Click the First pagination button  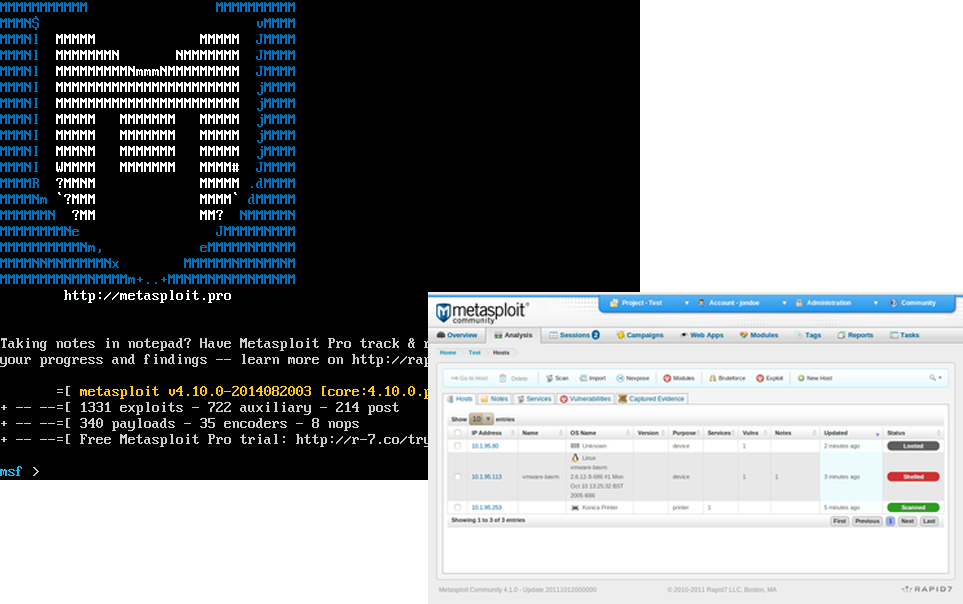pyautogui.click(x=840, y=521)
